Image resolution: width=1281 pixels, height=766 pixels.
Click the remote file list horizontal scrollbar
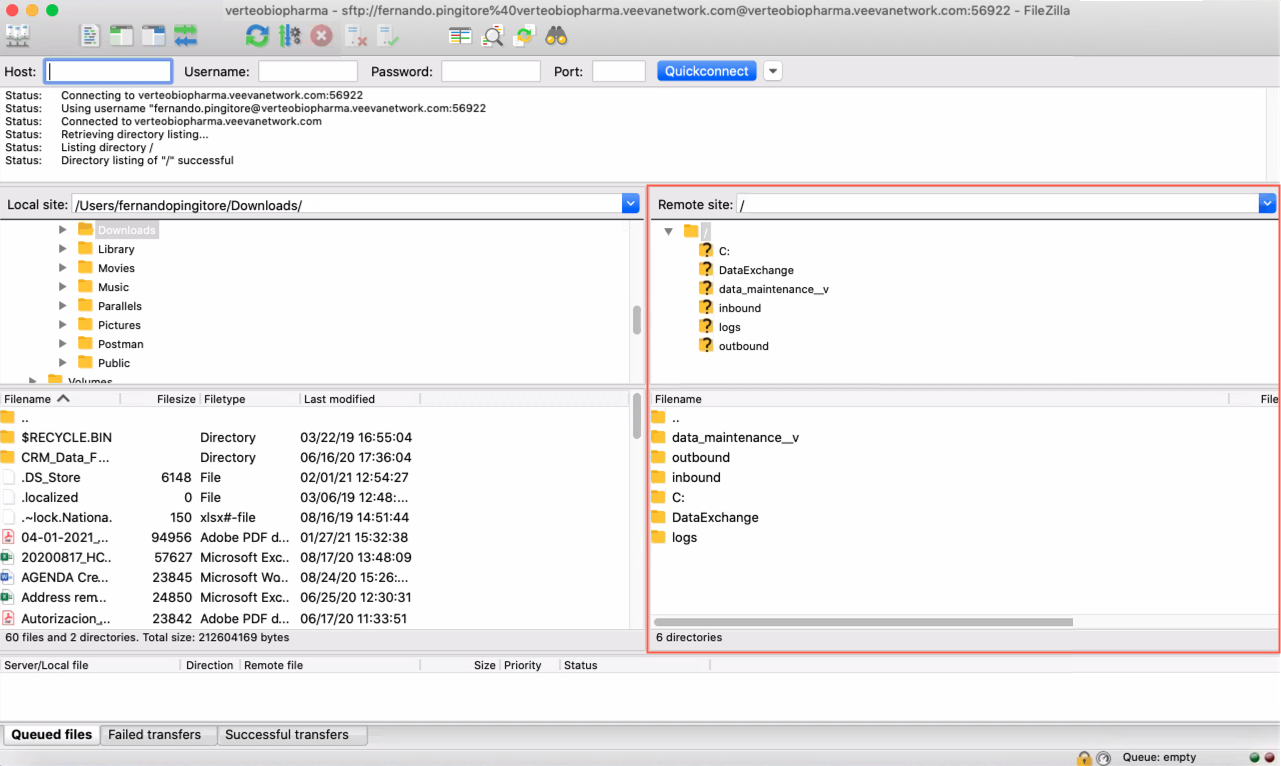coord(864,622)
